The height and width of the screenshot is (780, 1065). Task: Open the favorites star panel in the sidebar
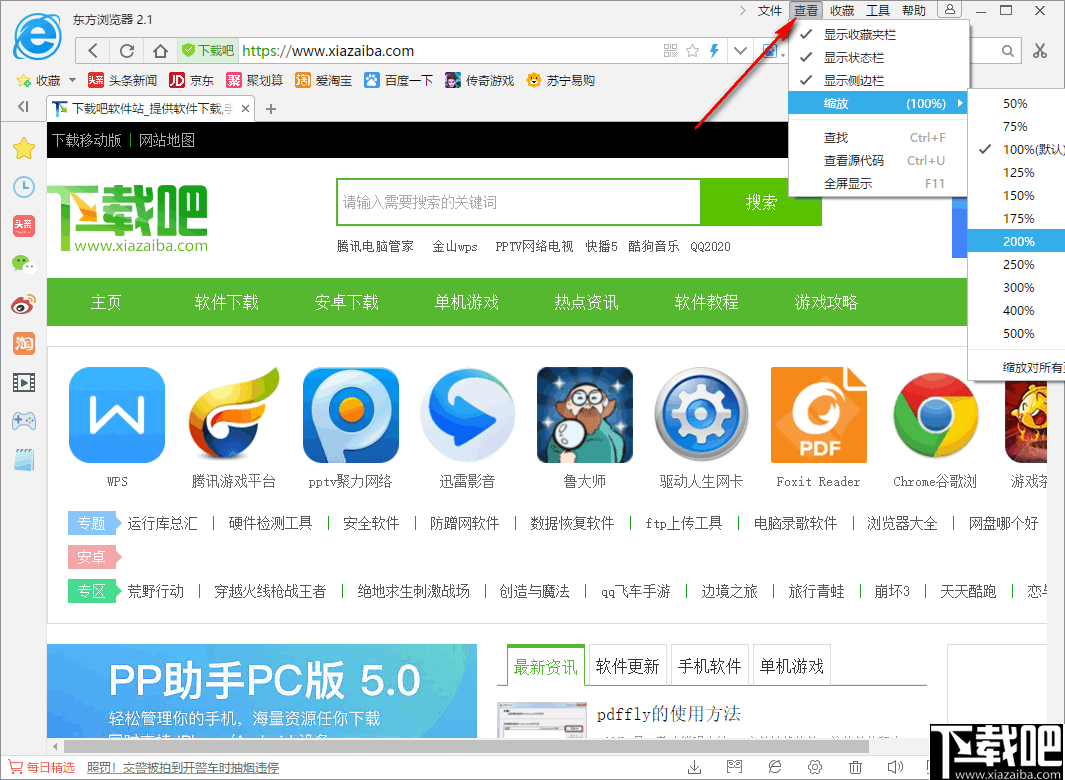coord(23,148)
